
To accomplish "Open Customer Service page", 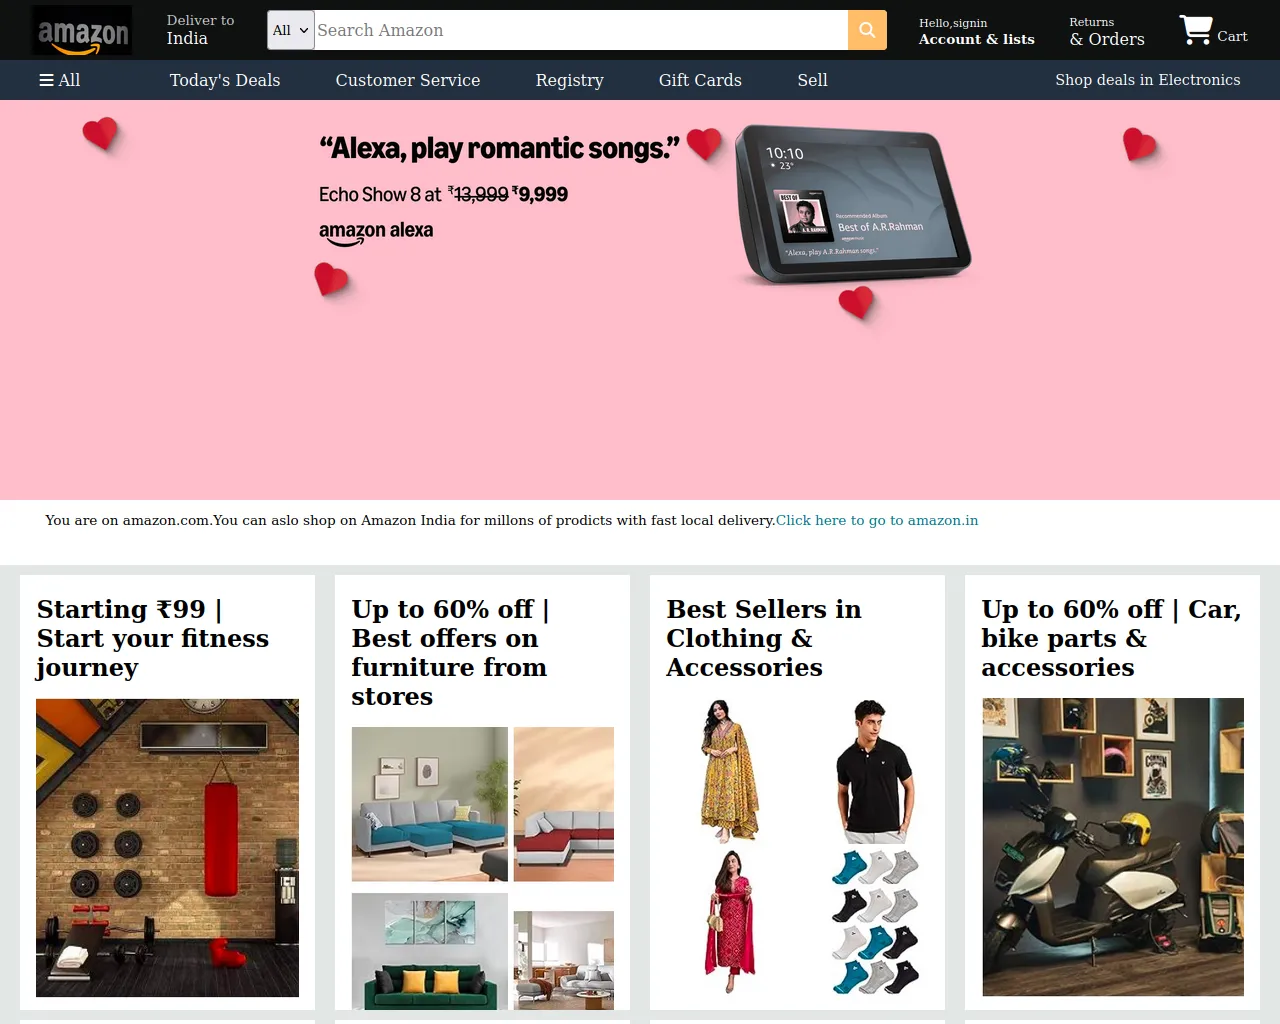I will 408,80.
